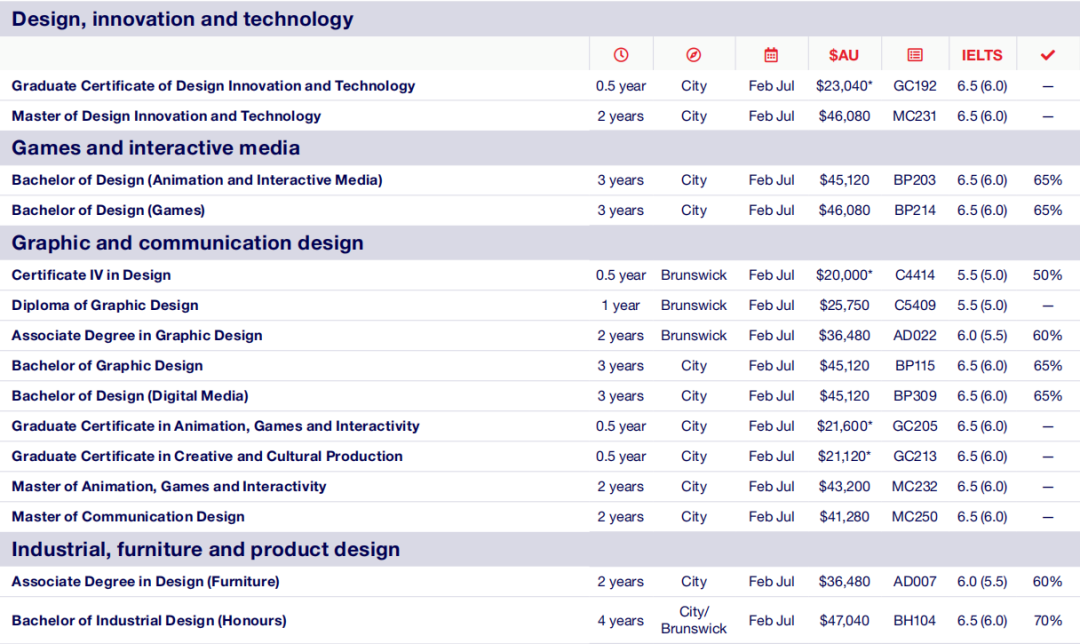
Task: Click program code GC192
Action: click(915, 86)
